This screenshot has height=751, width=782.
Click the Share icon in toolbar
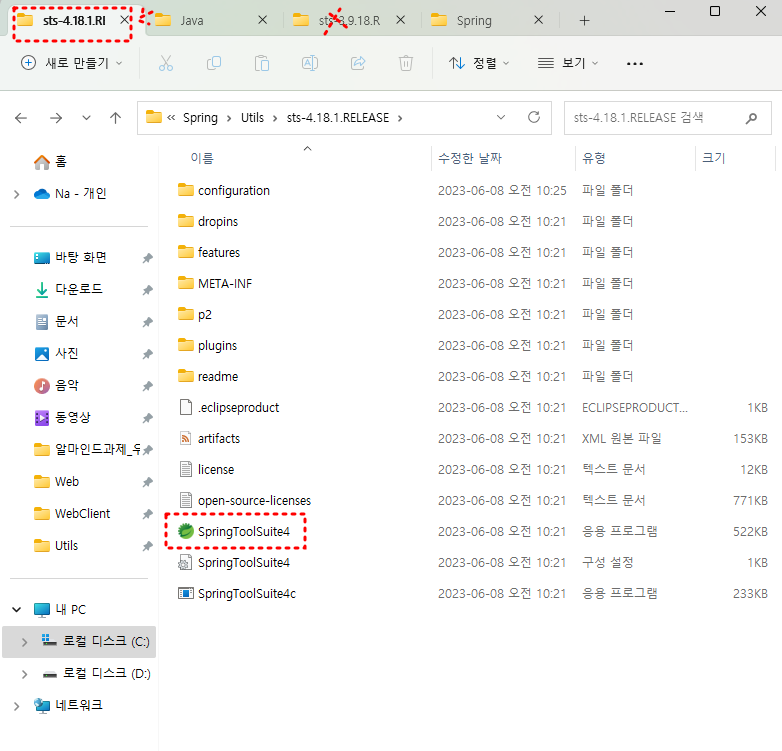(358, 63)
